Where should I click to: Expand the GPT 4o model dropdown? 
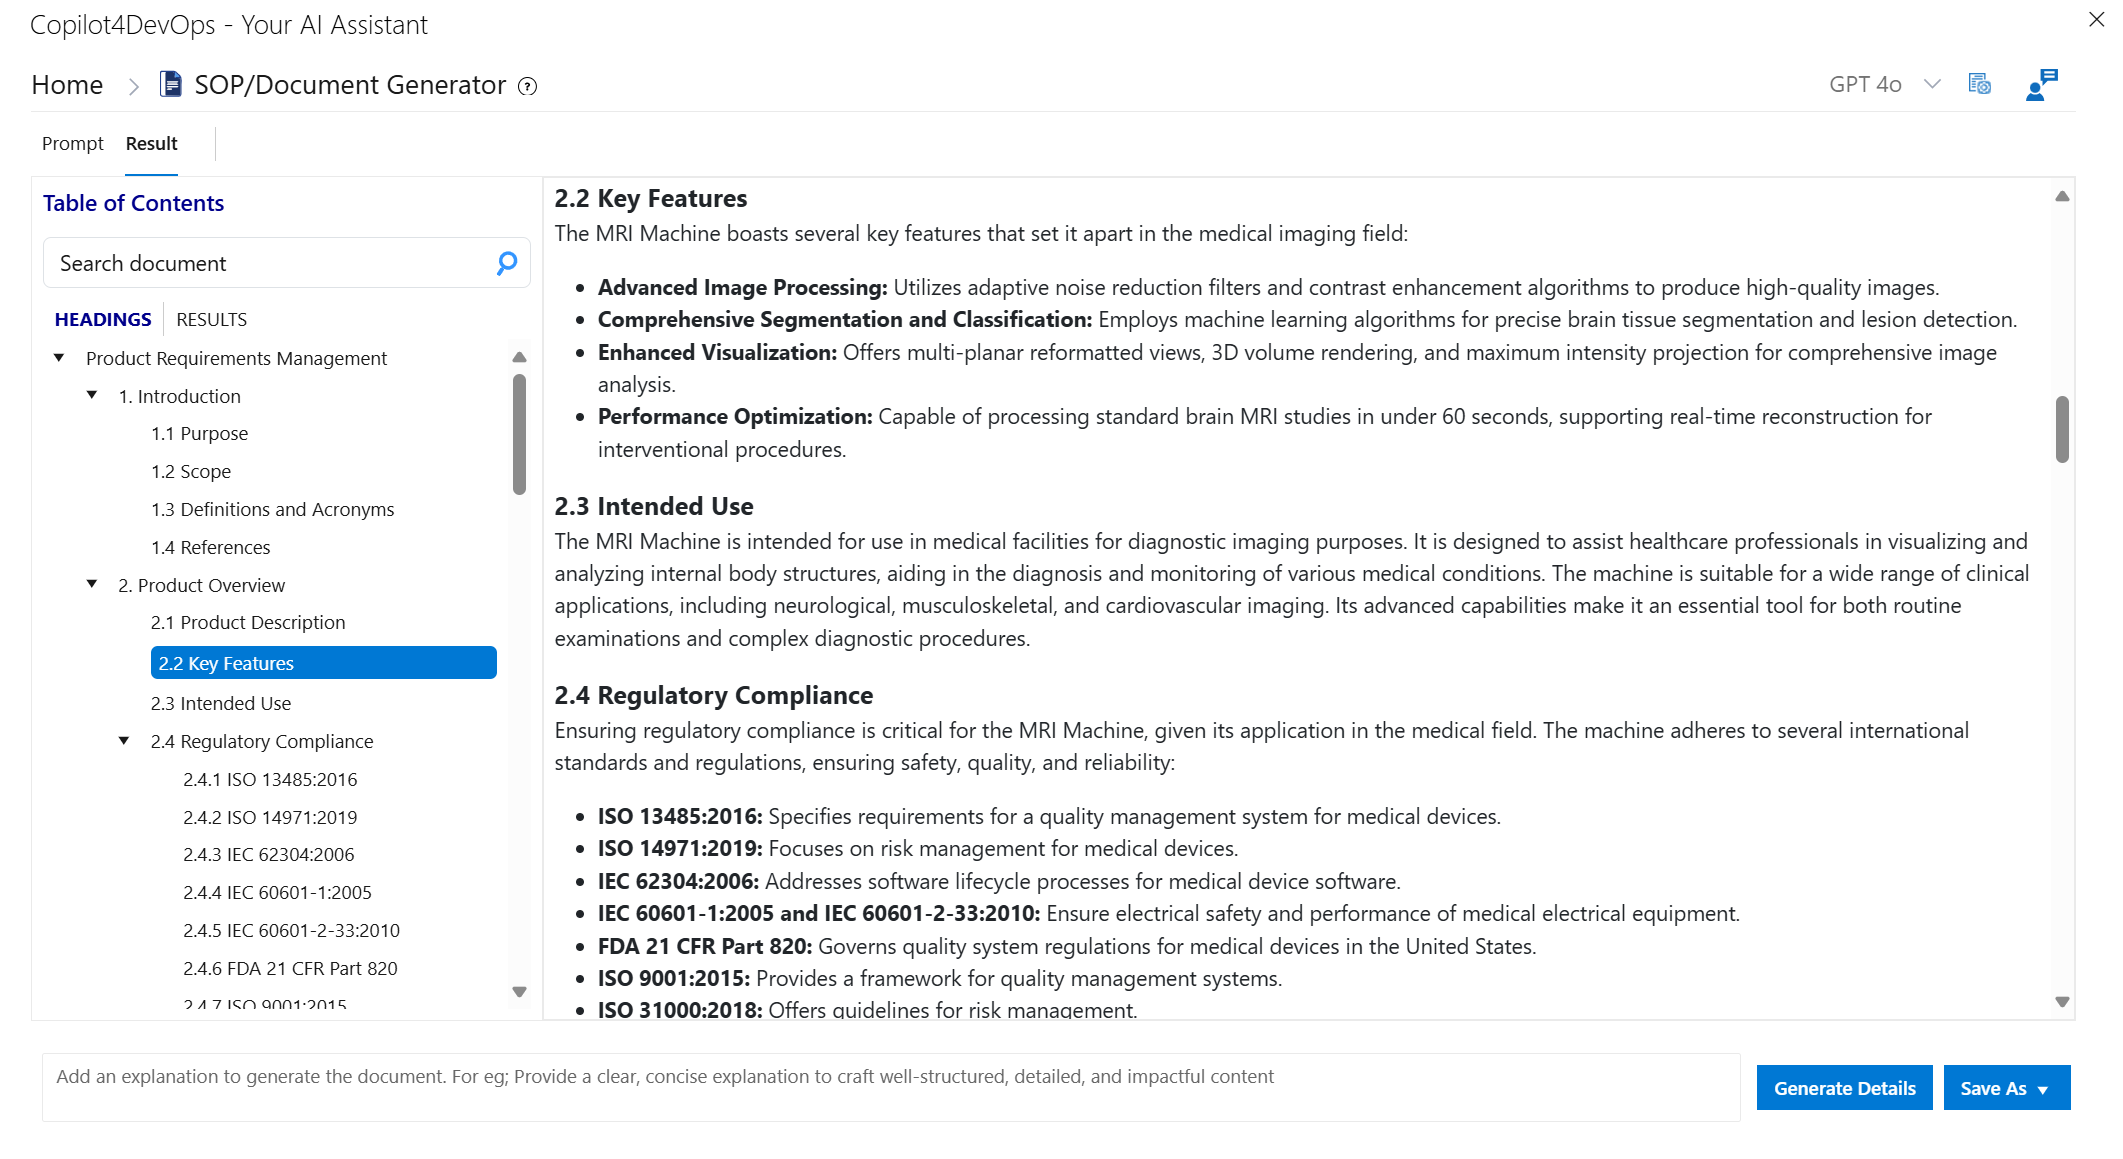1932,84
